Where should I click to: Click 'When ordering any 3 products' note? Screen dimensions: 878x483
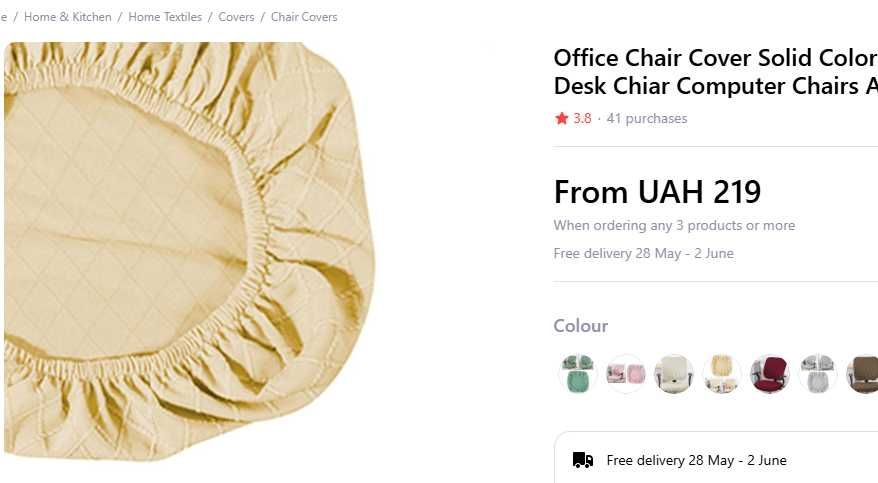(x=674, y=226)
